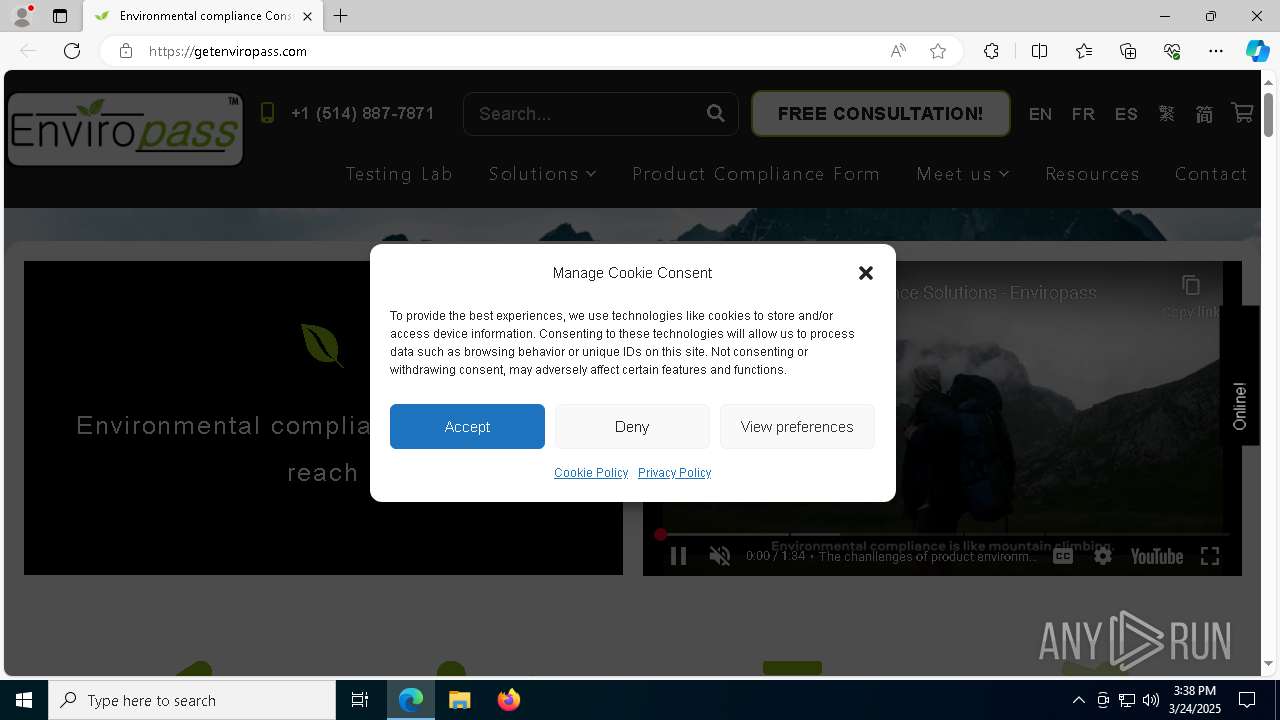This screenshot has height=720, width=1280.
Task: Switch site language to FR
Action: coord(1083,114)
